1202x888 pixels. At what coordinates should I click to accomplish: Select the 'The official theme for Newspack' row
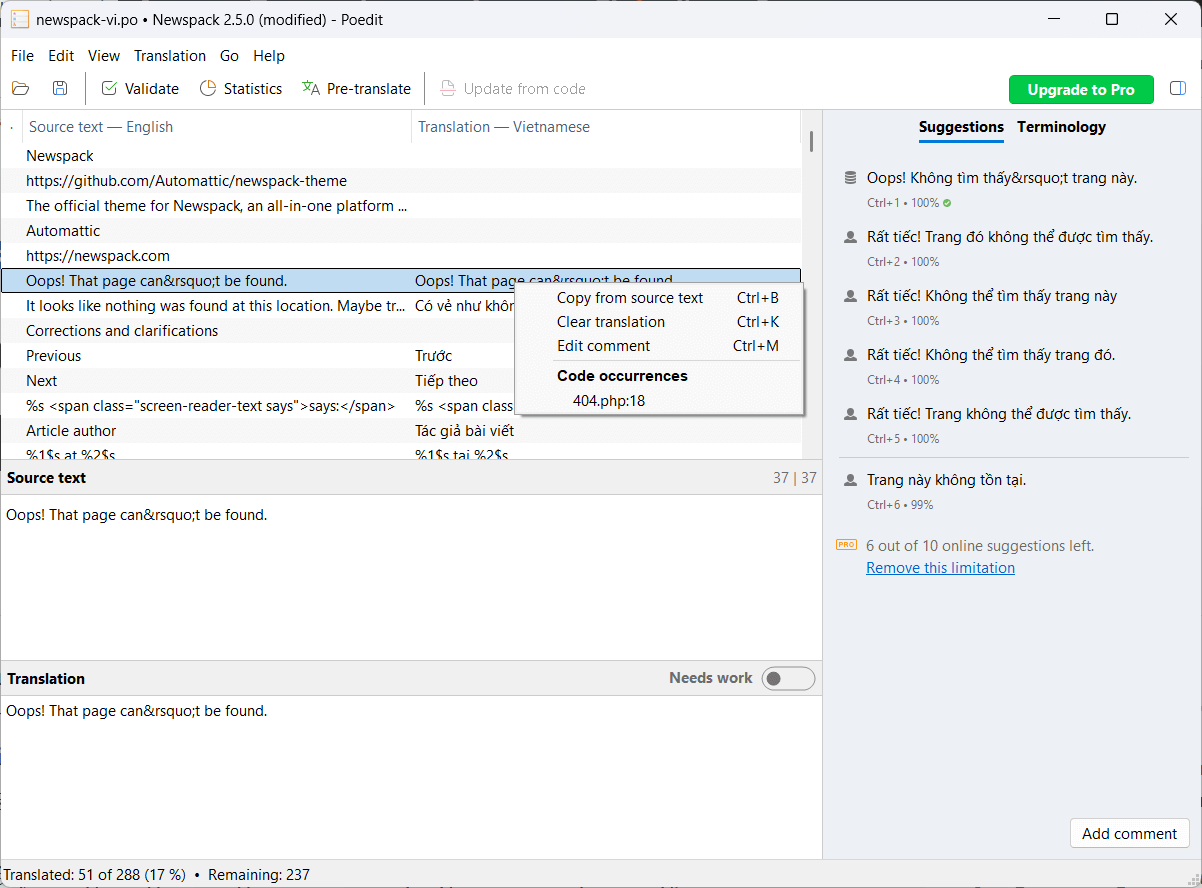tap(401, 206)
